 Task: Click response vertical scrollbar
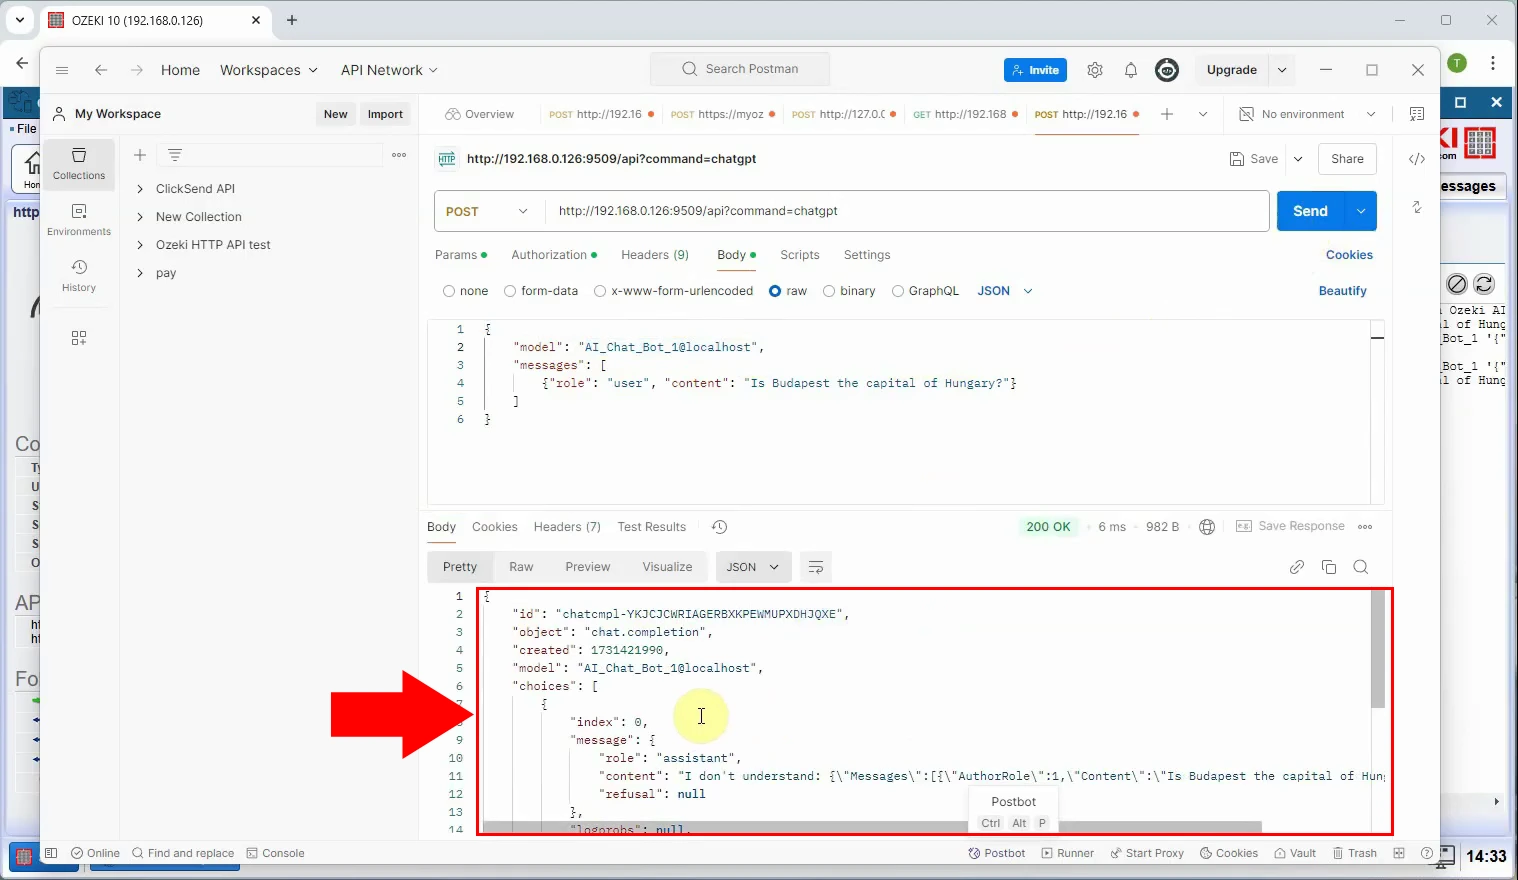pyautogui.click(x=1378, y=649)
